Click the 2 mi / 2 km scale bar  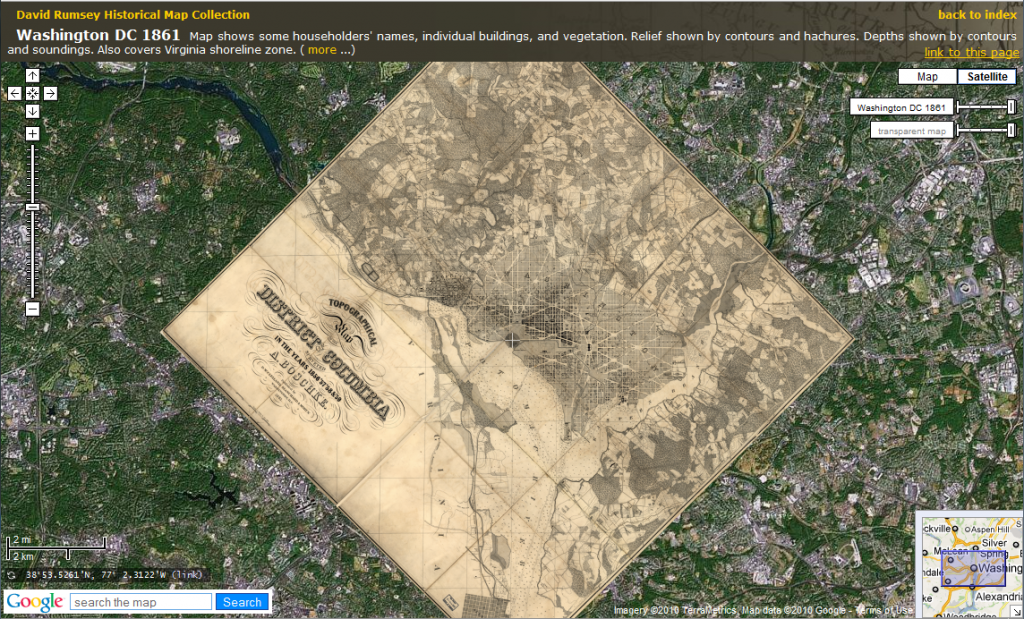click(x=56, y=548)
